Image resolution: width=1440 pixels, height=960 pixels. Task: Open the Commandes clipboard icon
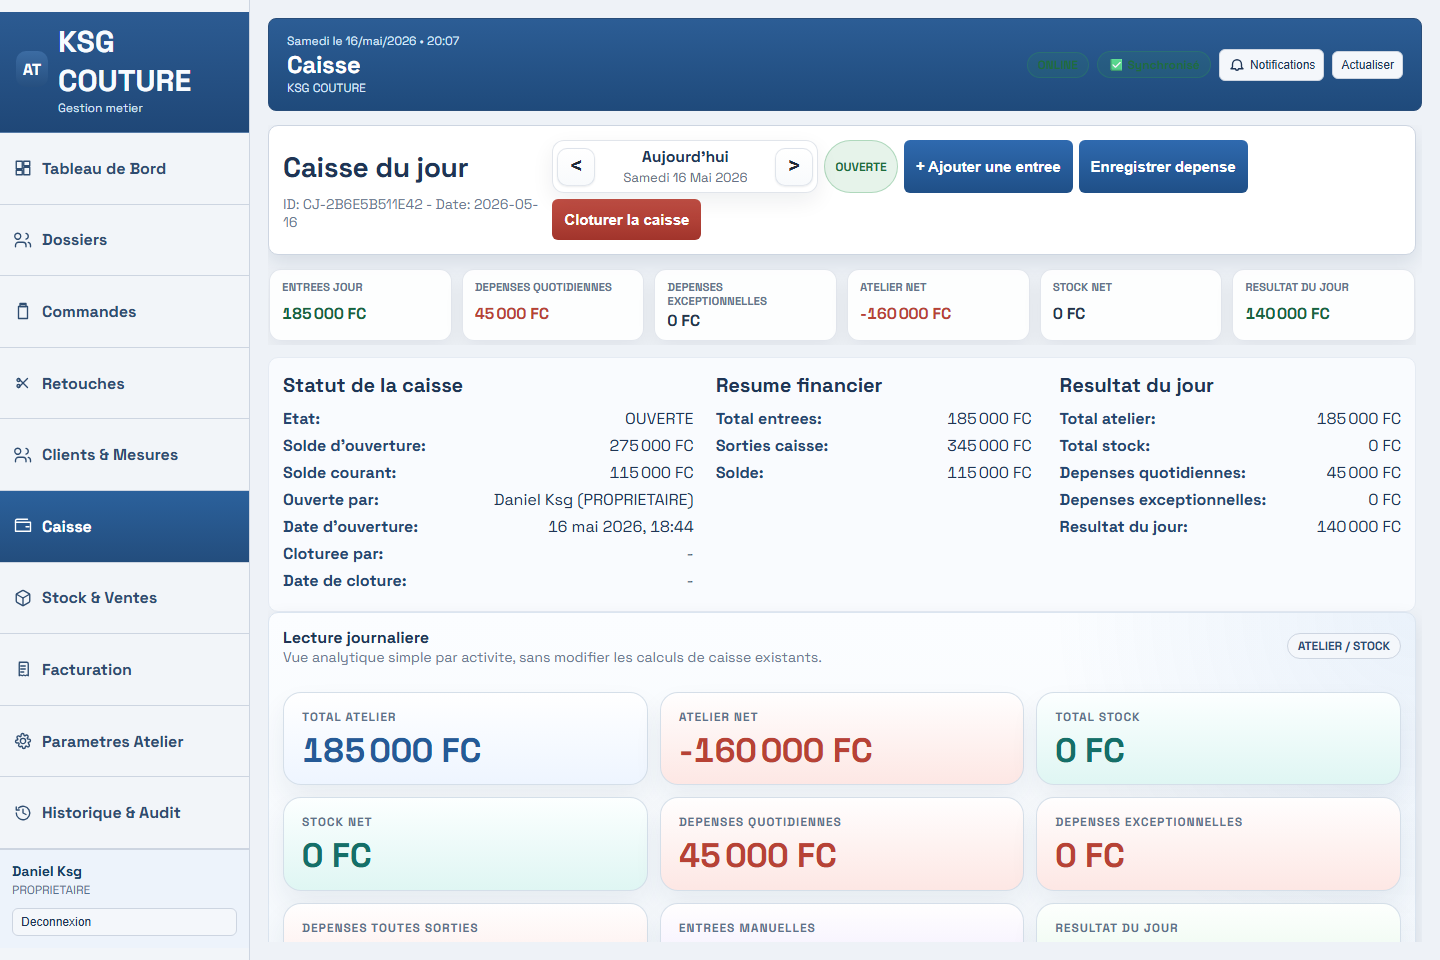[x=23, y=311]
